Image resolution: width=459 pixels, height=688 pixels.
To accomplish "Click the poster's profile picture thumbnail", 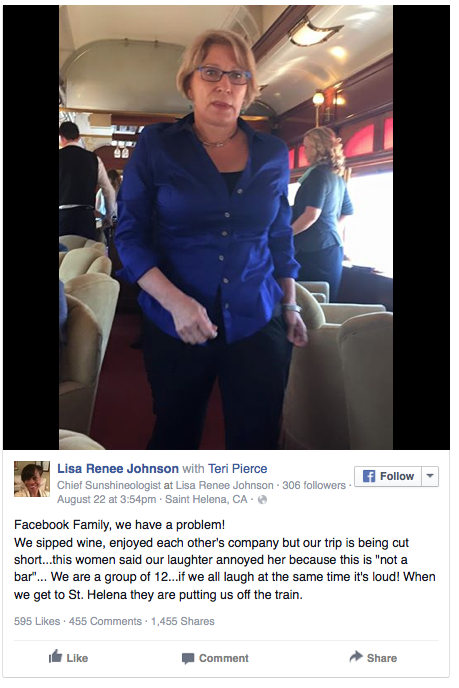I will [32, 478].
